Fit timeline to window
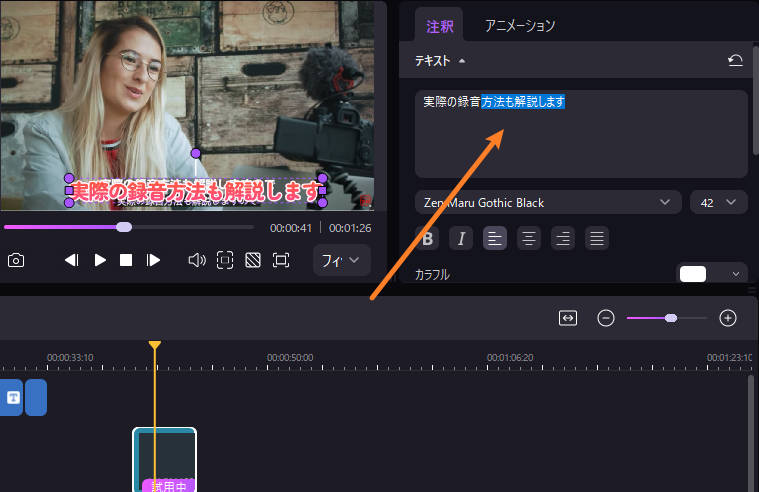This screenshot has height=492, width=759. [568, 318]
